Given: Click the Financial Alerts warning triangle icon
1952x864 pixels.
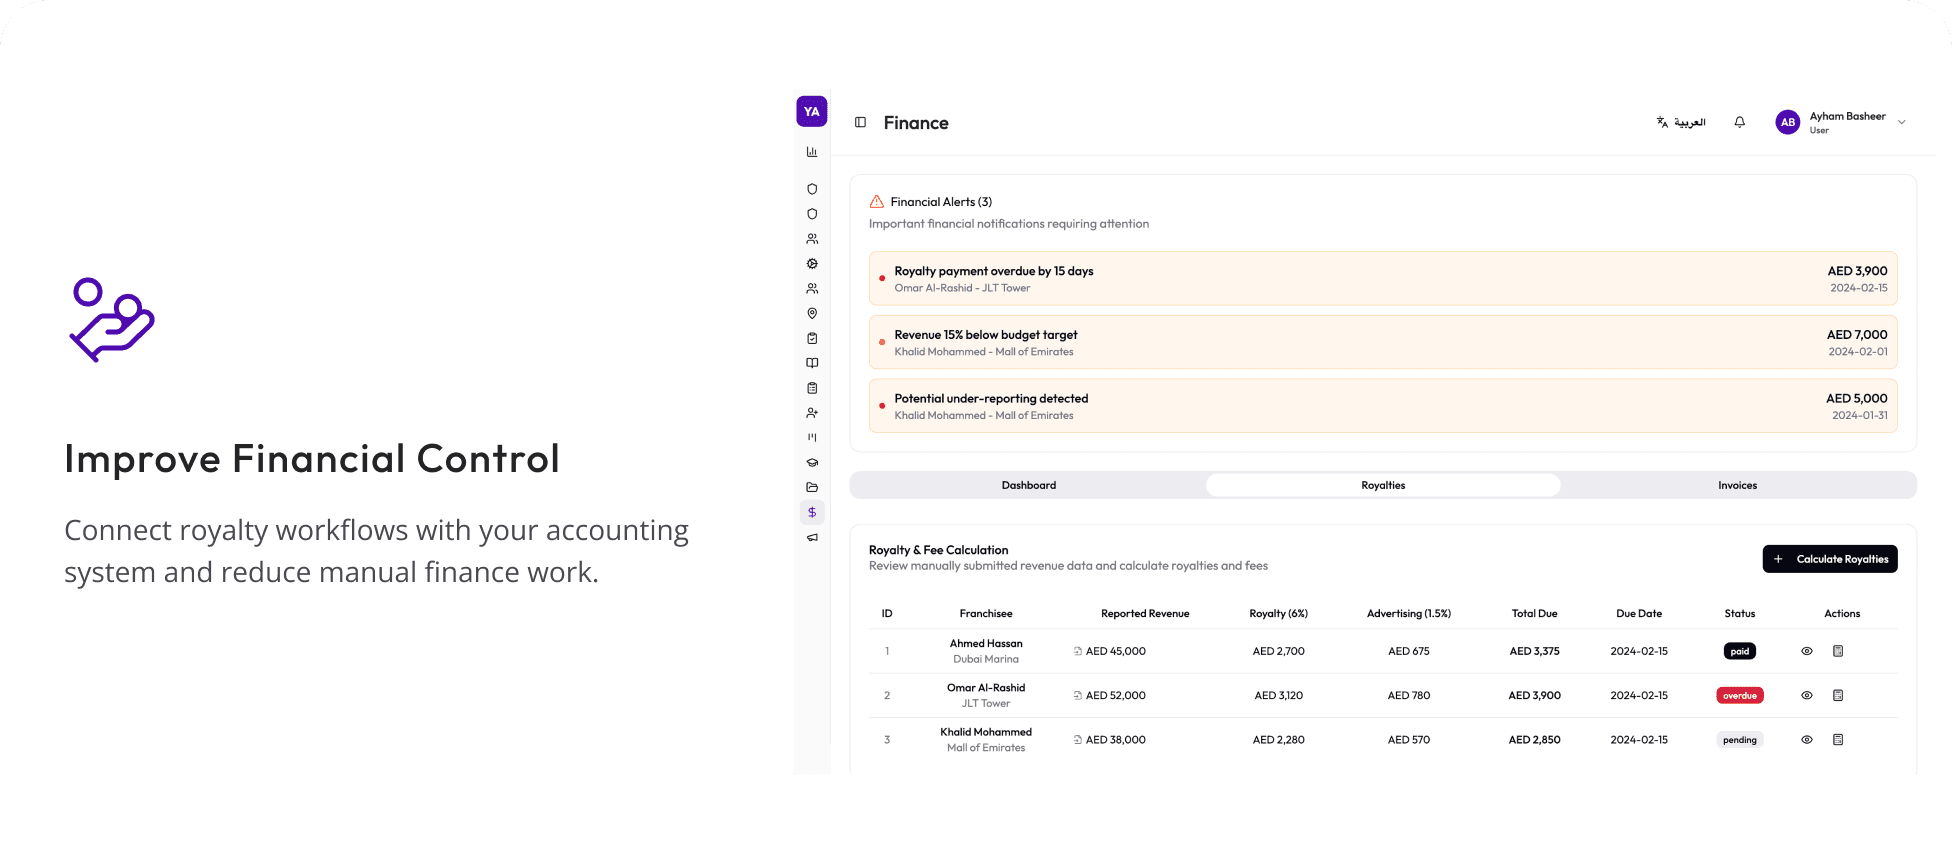Looking at the screenshot, I should click(x=877, y=201).
